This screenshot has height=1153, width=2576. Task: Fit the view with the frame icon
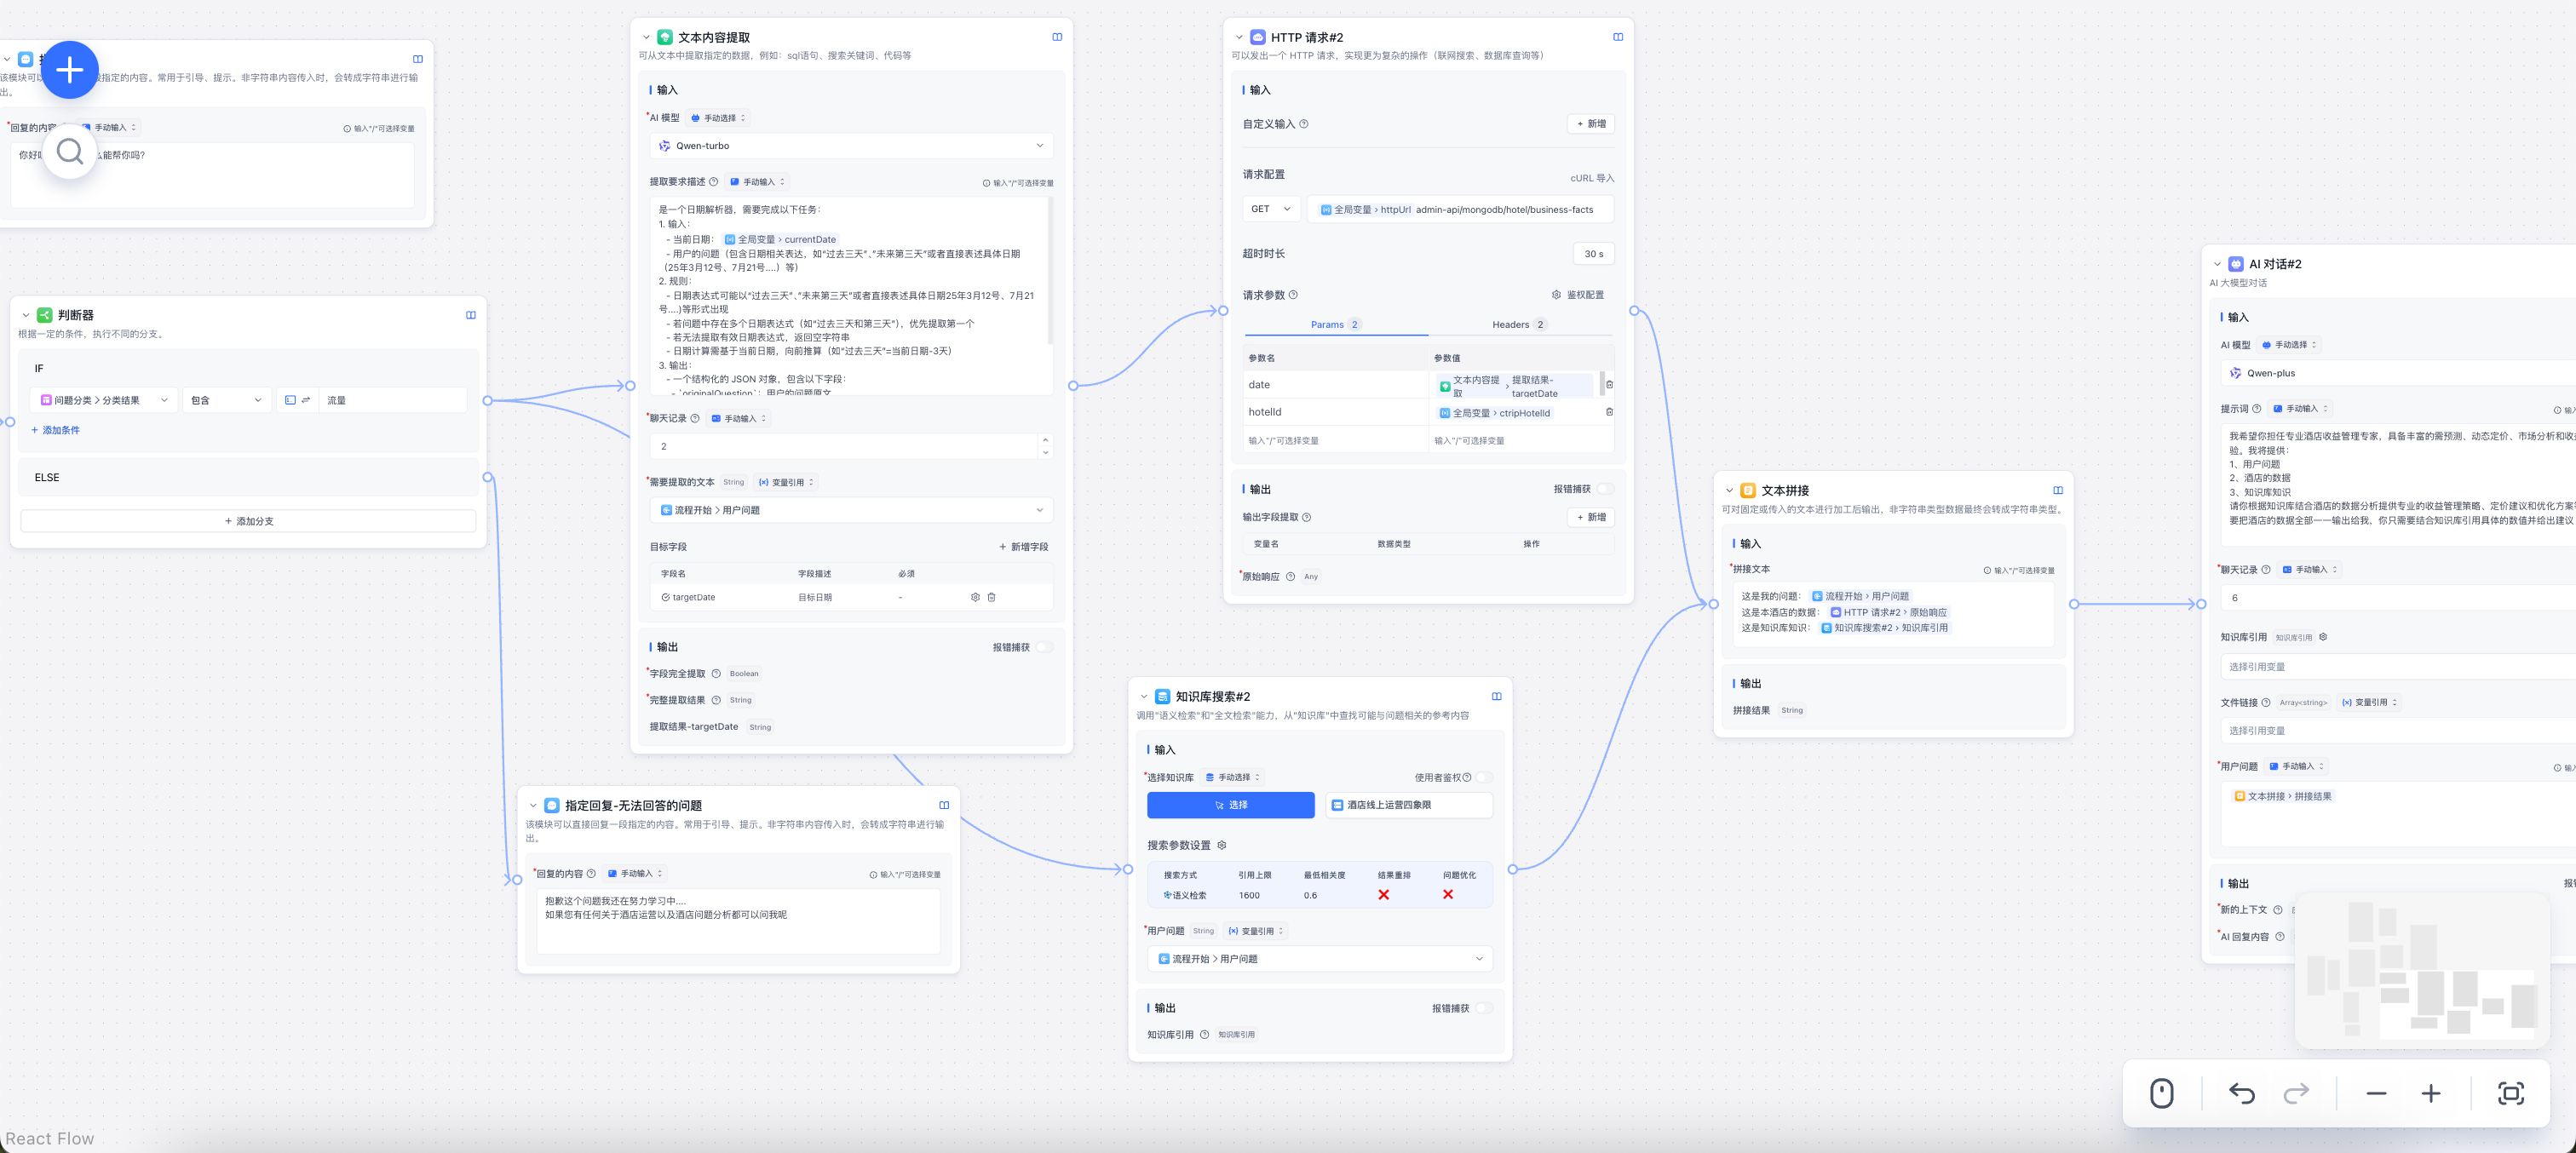tap(2510, 1093)
